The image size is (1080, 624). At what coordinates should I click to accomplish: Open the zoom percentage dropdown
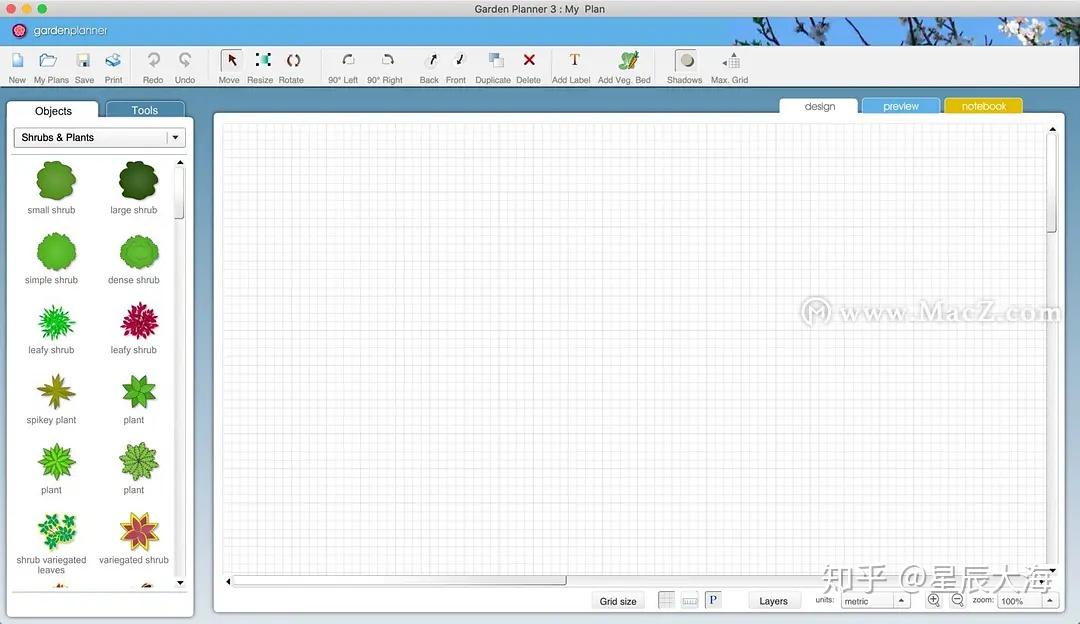pyautogui.click(x=1022, y=600)
